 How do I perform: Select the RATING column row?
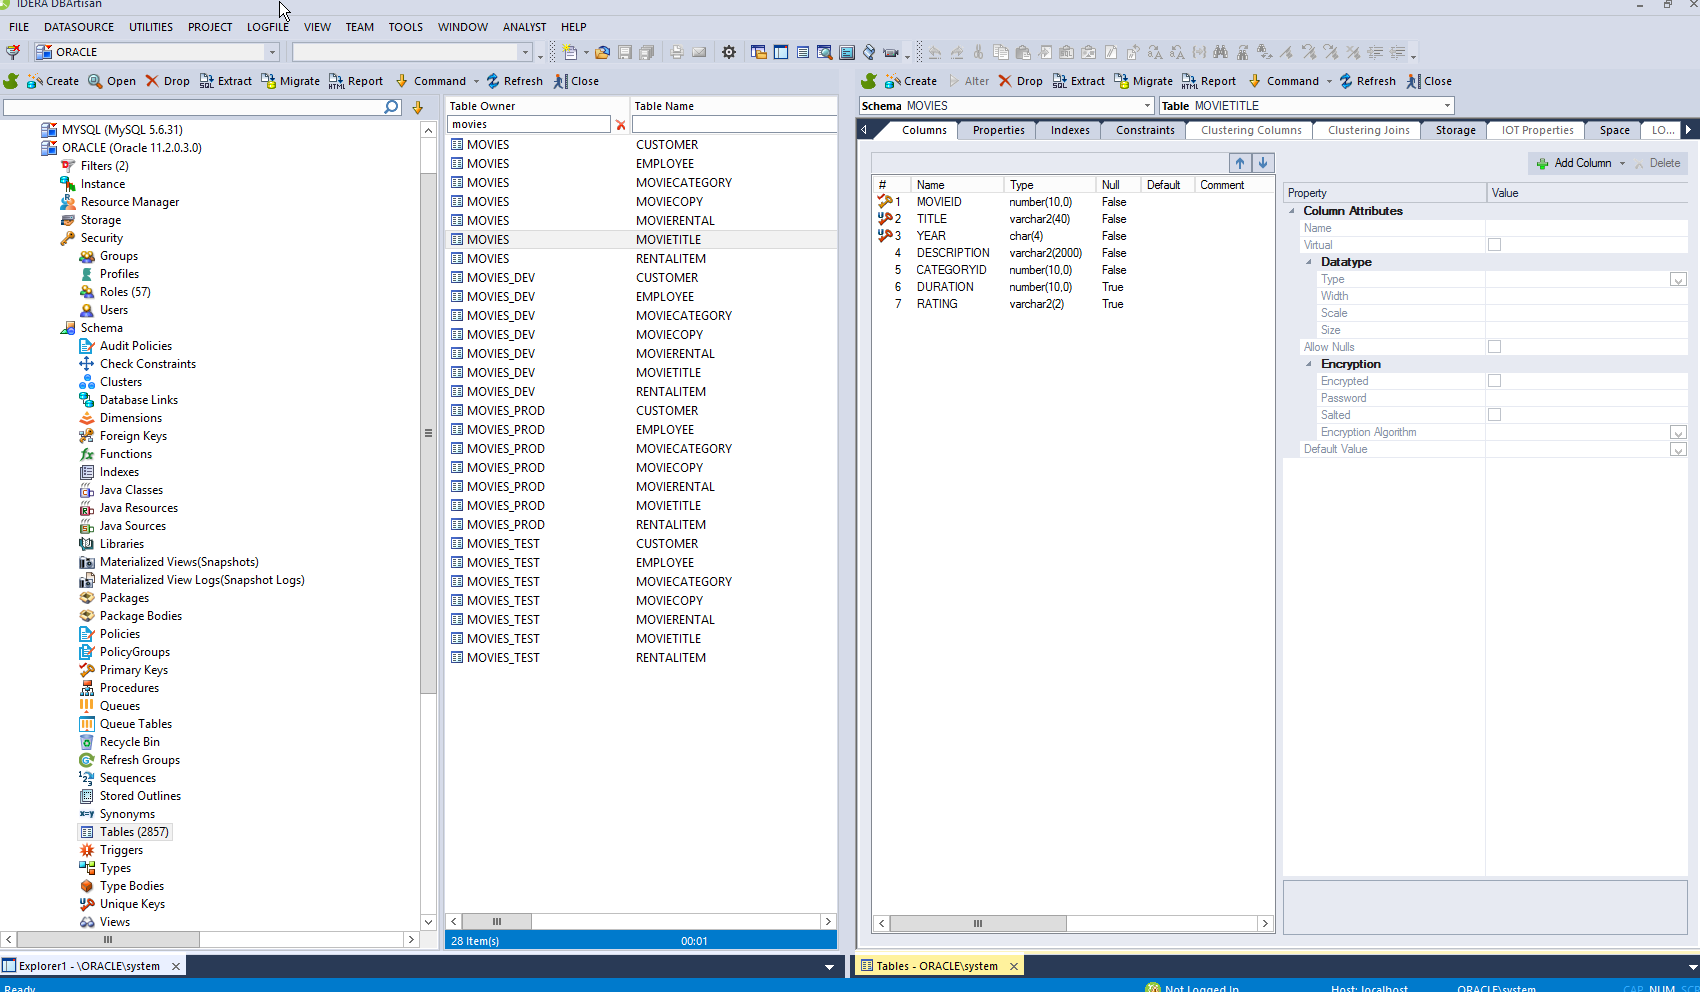click(x=1073, y=304)
